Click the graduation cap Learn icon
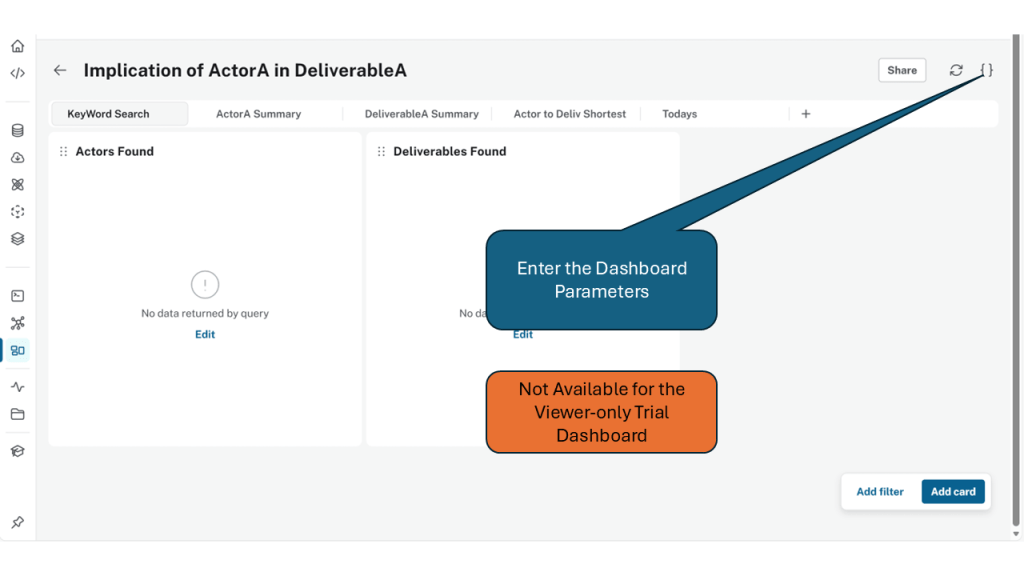 [x=17, y=451]
